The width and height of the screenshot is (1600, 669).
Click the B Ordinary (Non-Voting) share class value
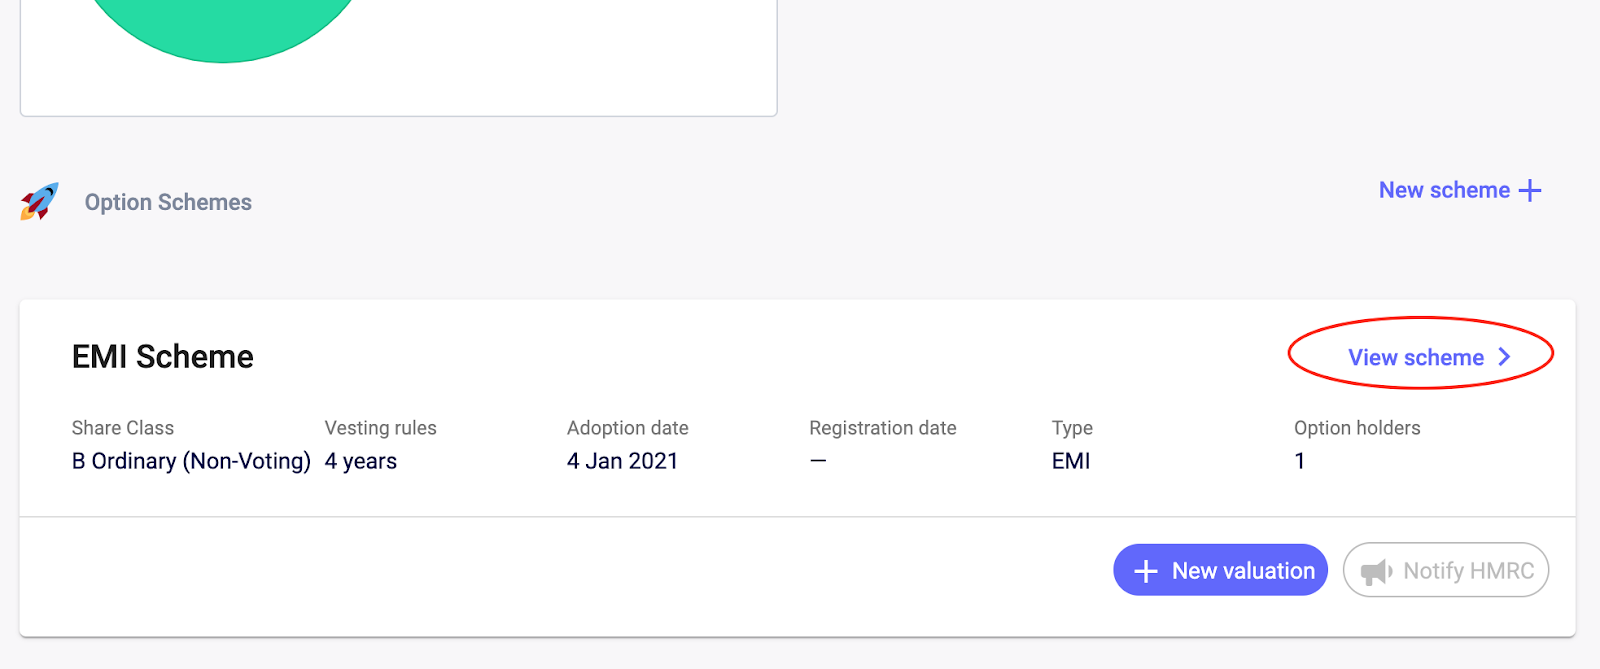[x=191, y=461]
